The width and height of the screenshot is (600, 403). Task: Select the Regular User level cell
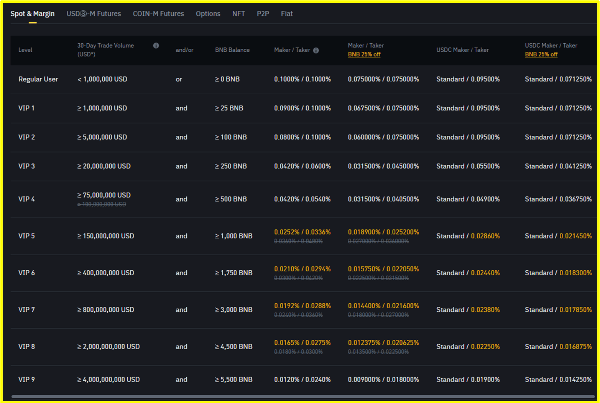[x=38, y=79]
